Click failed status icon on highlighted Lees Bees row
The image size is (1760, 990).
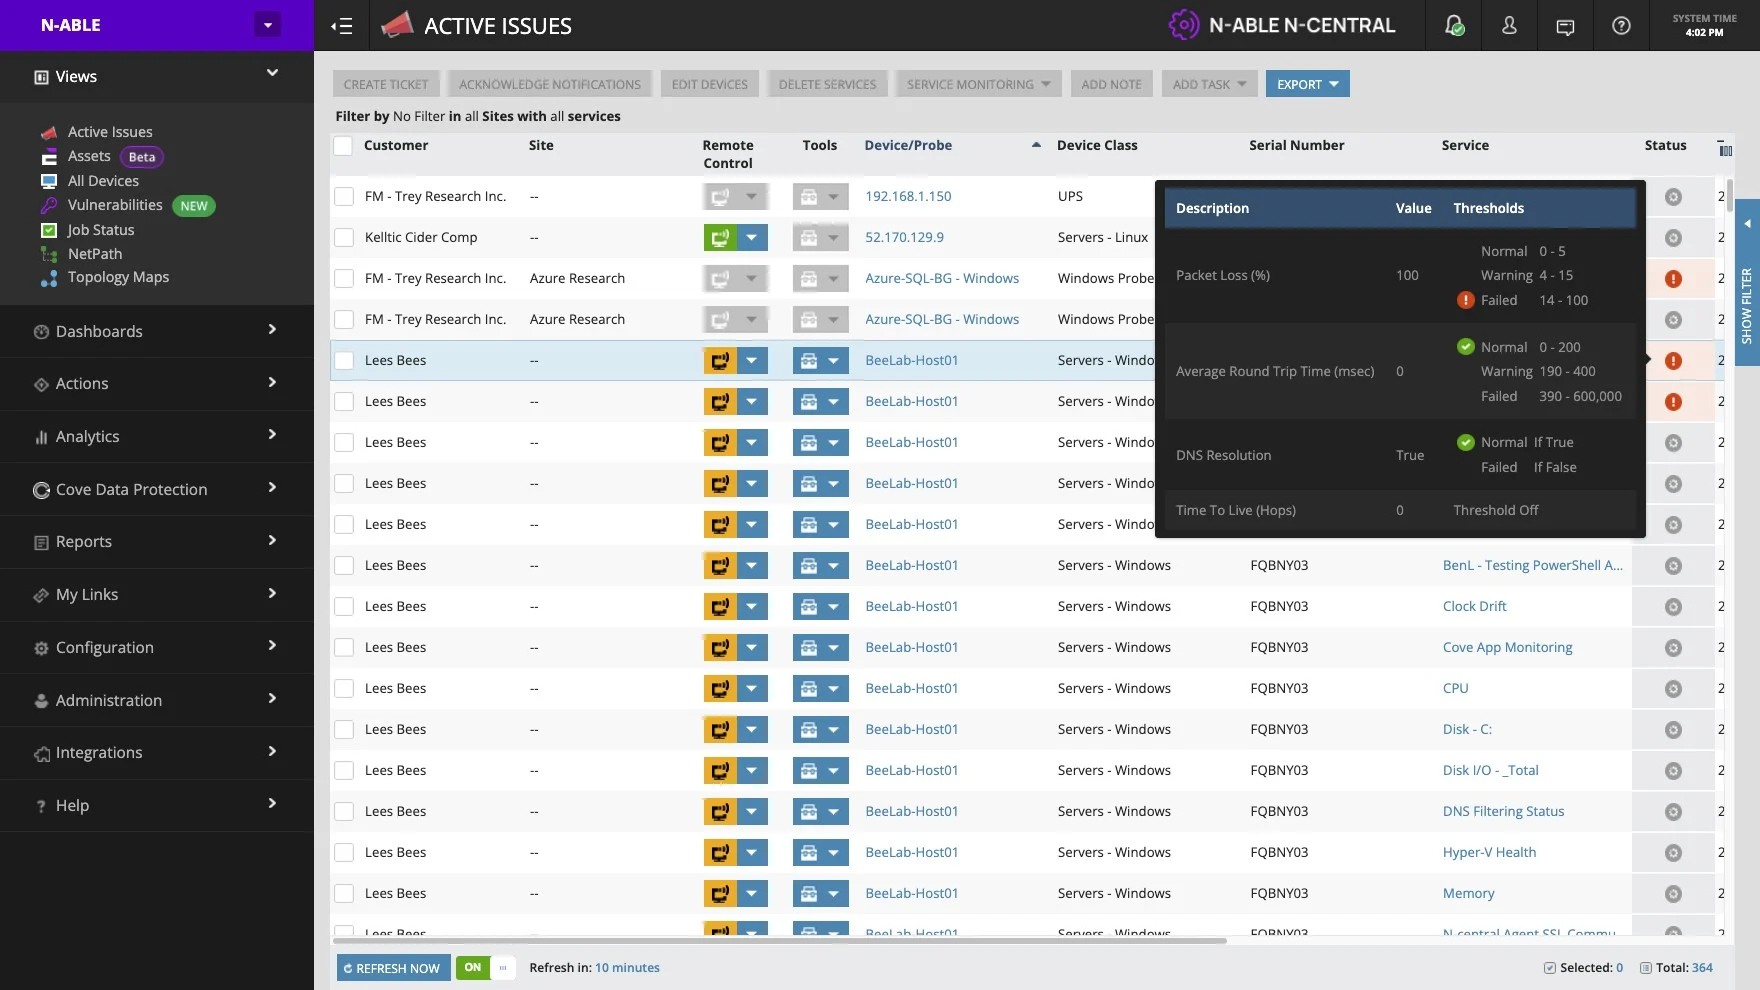point(1673,361)
